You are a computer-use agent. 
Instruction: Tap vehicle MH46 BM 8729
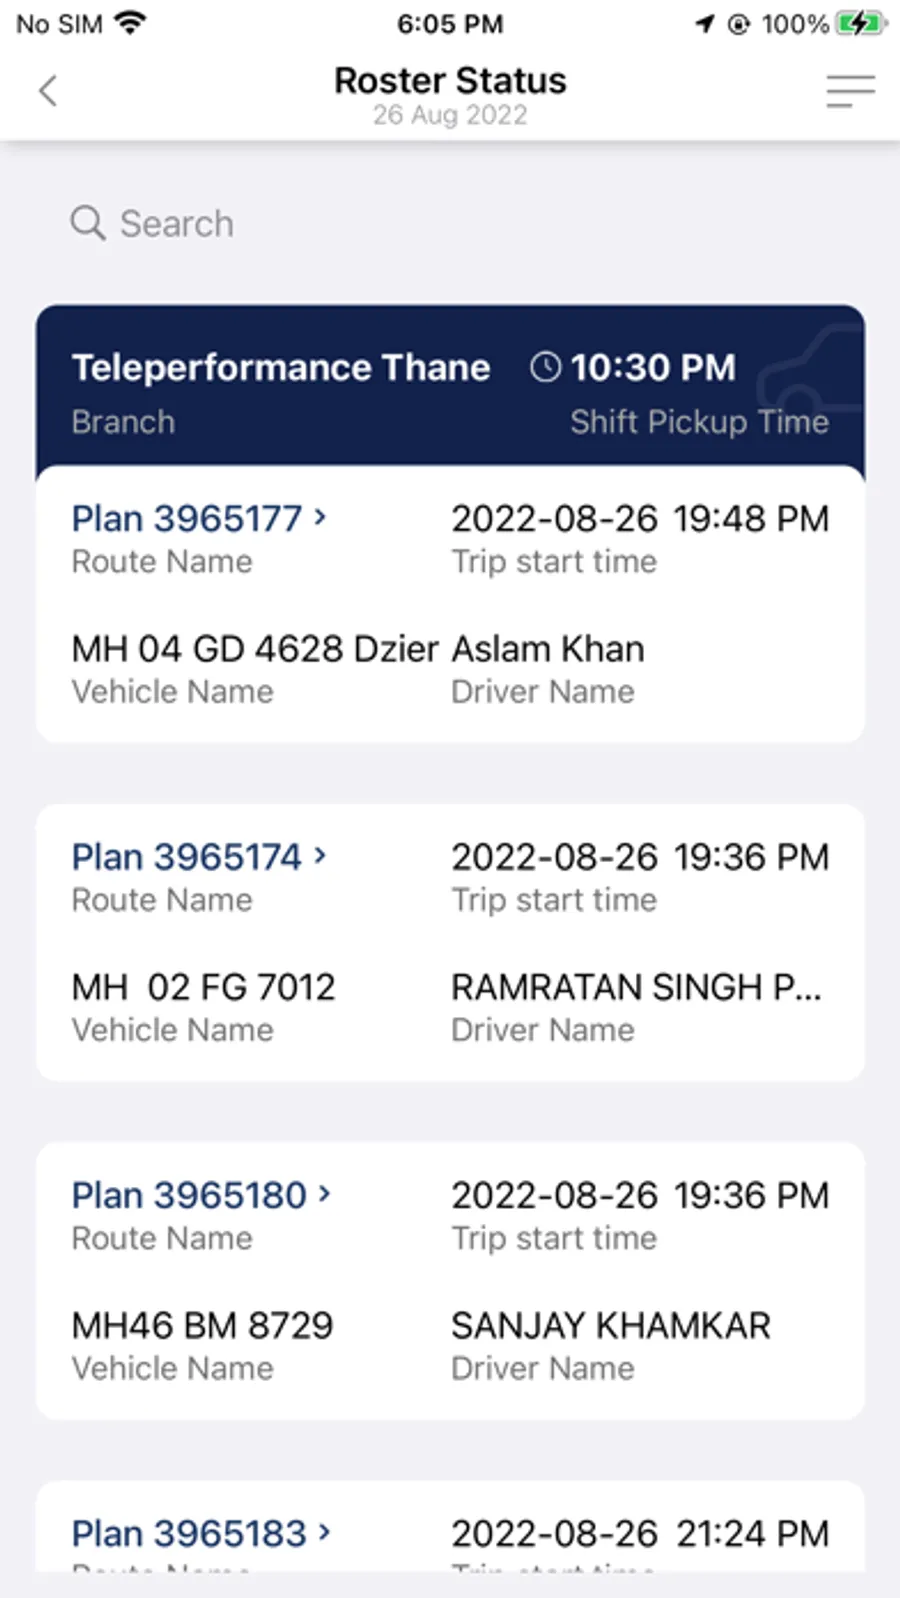tap(202, 1325)
